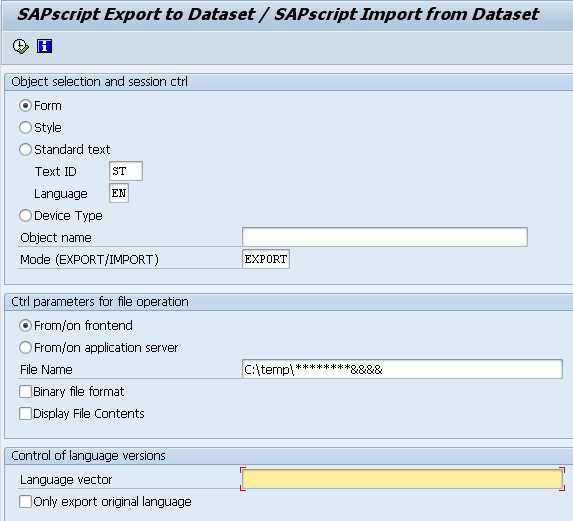Focus the empty Object name field
The height and width of the screenshot is (521, 573).
point(384,237)
